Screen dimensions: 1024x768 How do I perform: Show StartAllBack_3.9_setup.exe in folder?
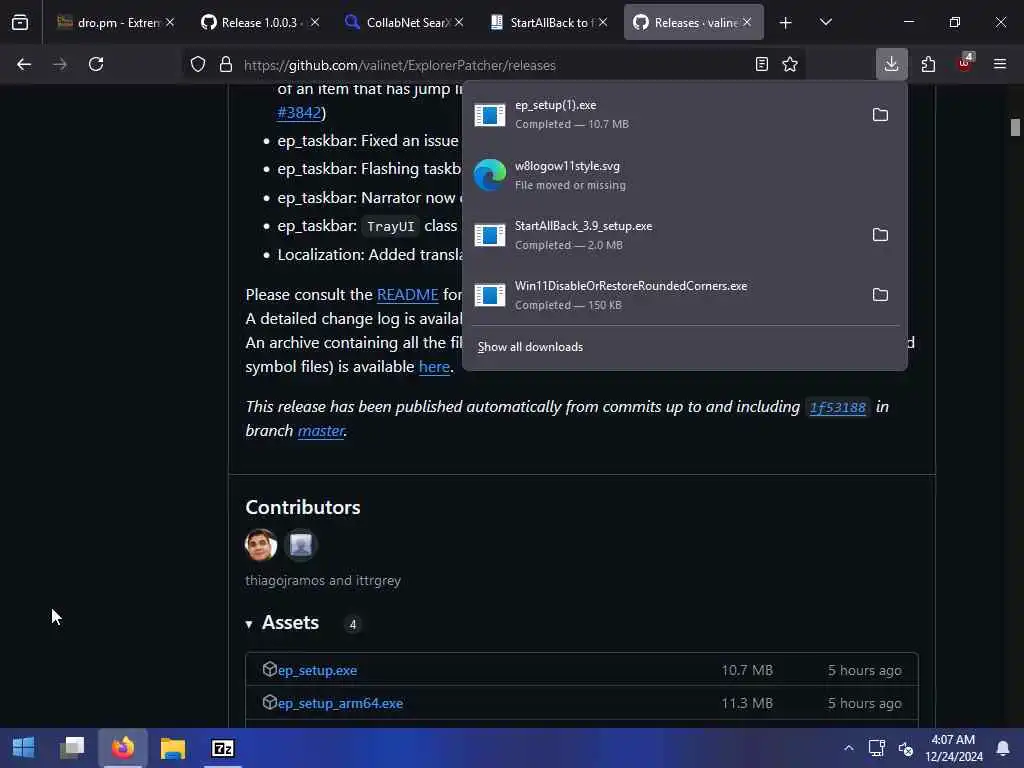coord(880,235)
